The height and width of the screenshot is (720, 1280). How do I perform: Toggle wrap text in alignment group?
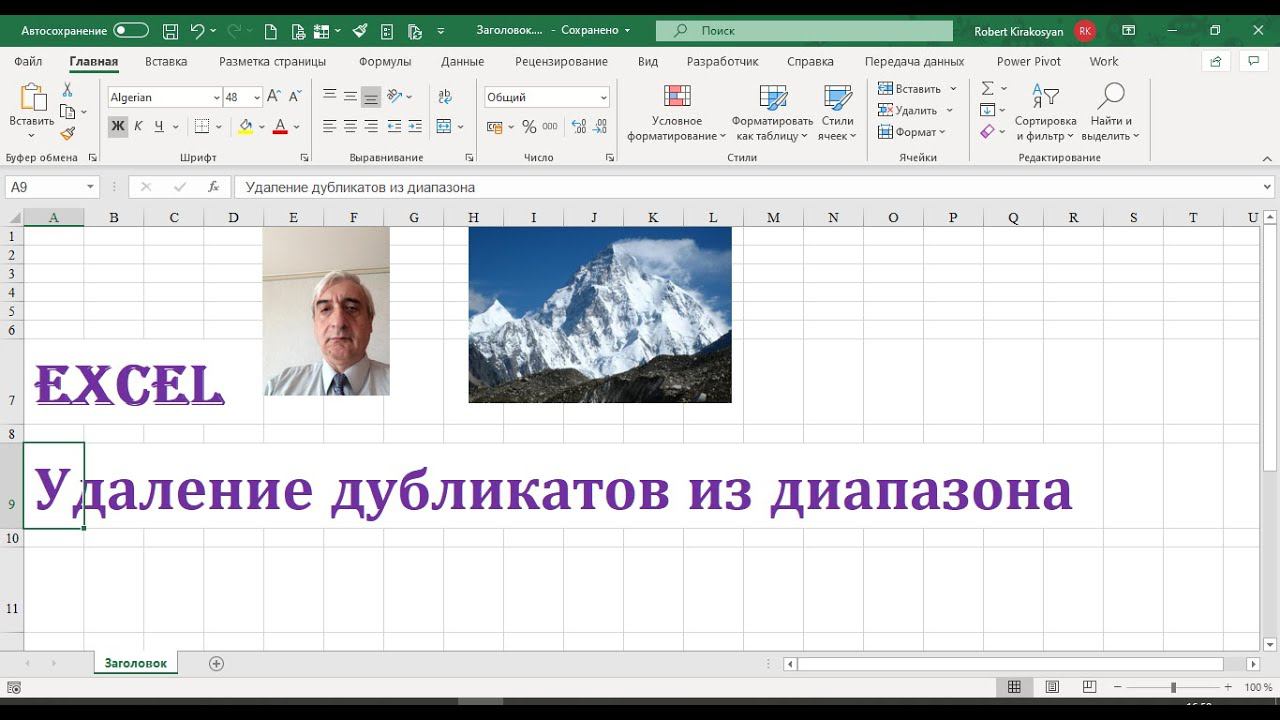point(444,96)
